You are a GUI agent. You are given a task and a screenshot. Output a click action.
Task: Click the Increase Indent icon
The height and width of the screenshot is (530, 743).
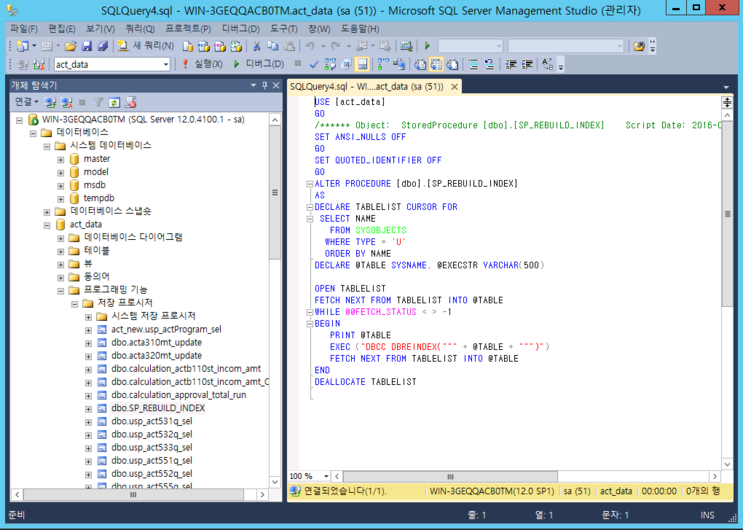[527, 64]
